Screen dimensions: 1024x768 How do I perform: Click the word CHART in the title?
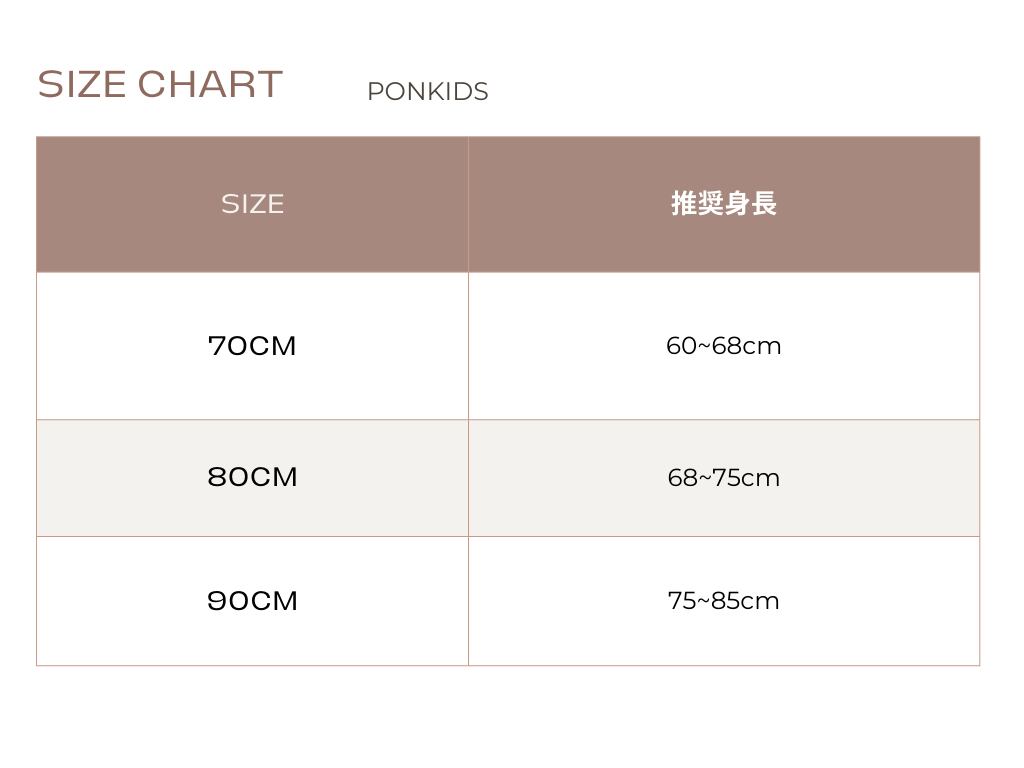point(210,84)
